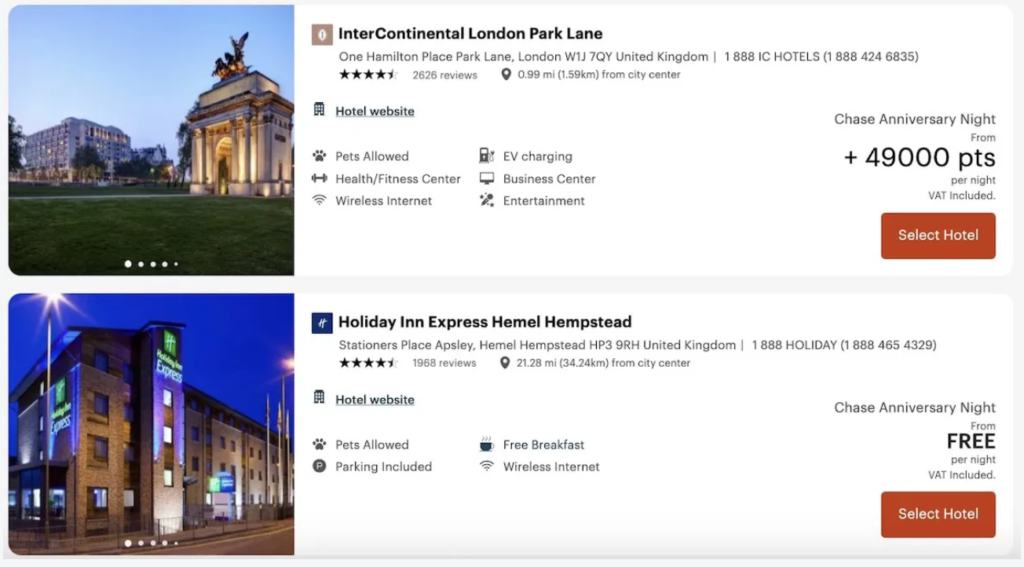Viewport: 1024px width, 567px height.
Task: Click the Health/Fitness Center dumbbell icon
Action: [319, 178]
